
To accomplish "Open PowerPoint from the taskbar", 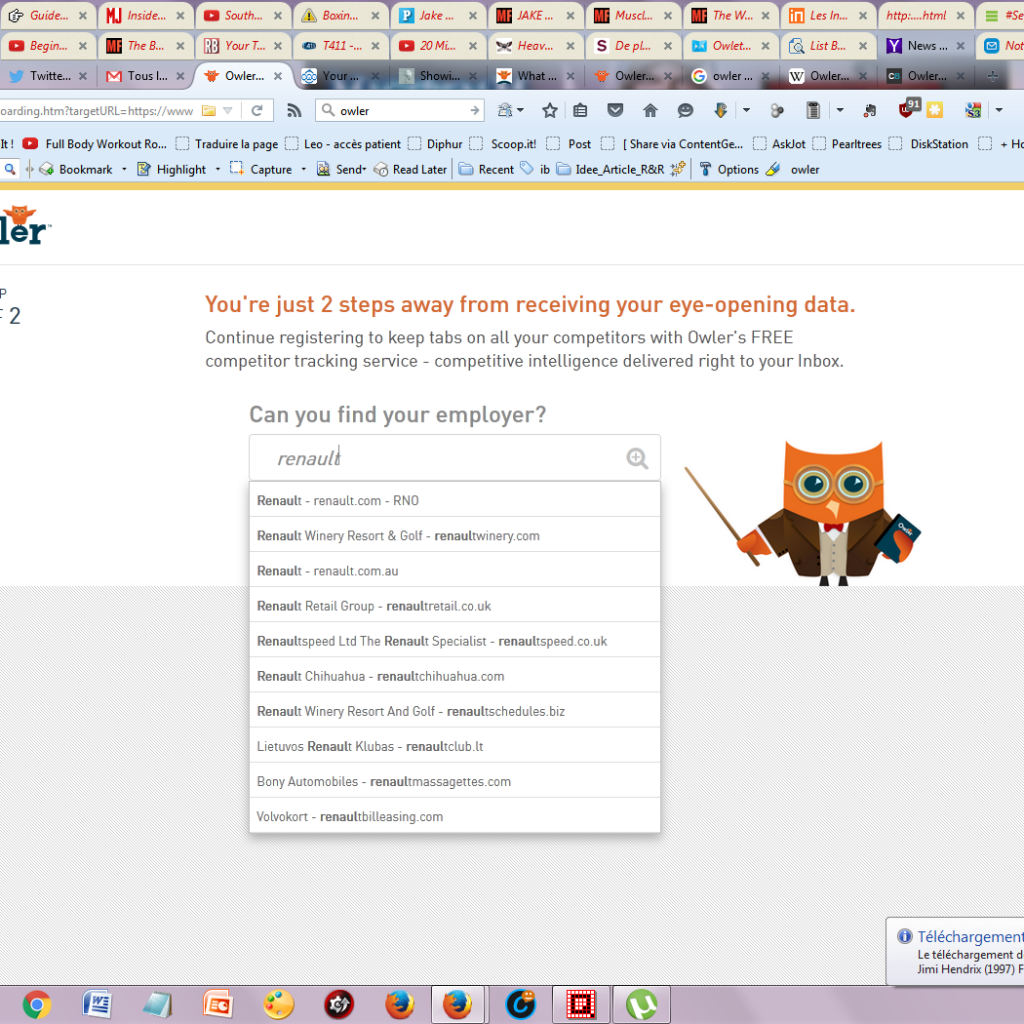I will point(217,1004).
